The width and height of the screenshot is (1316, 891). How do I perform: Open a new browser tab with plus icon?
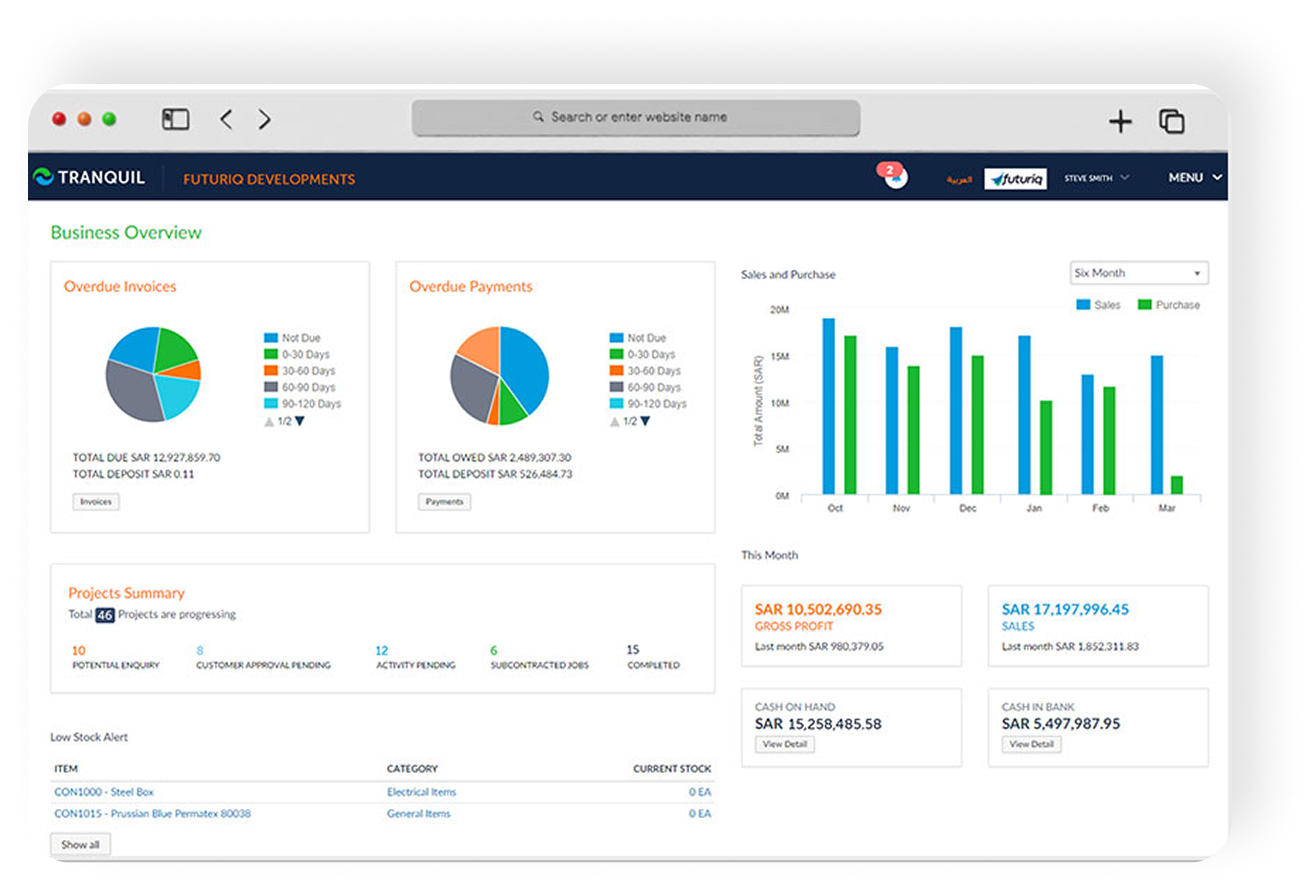[1120, 121]
